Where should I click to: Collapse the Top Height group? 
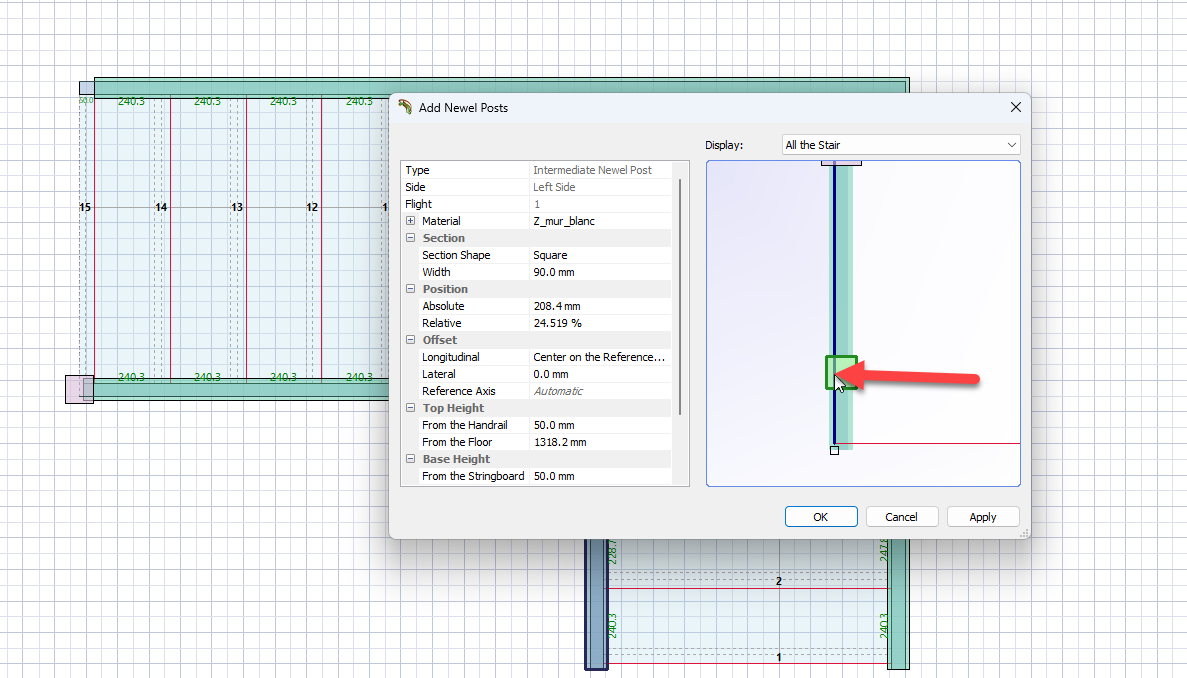410,408
